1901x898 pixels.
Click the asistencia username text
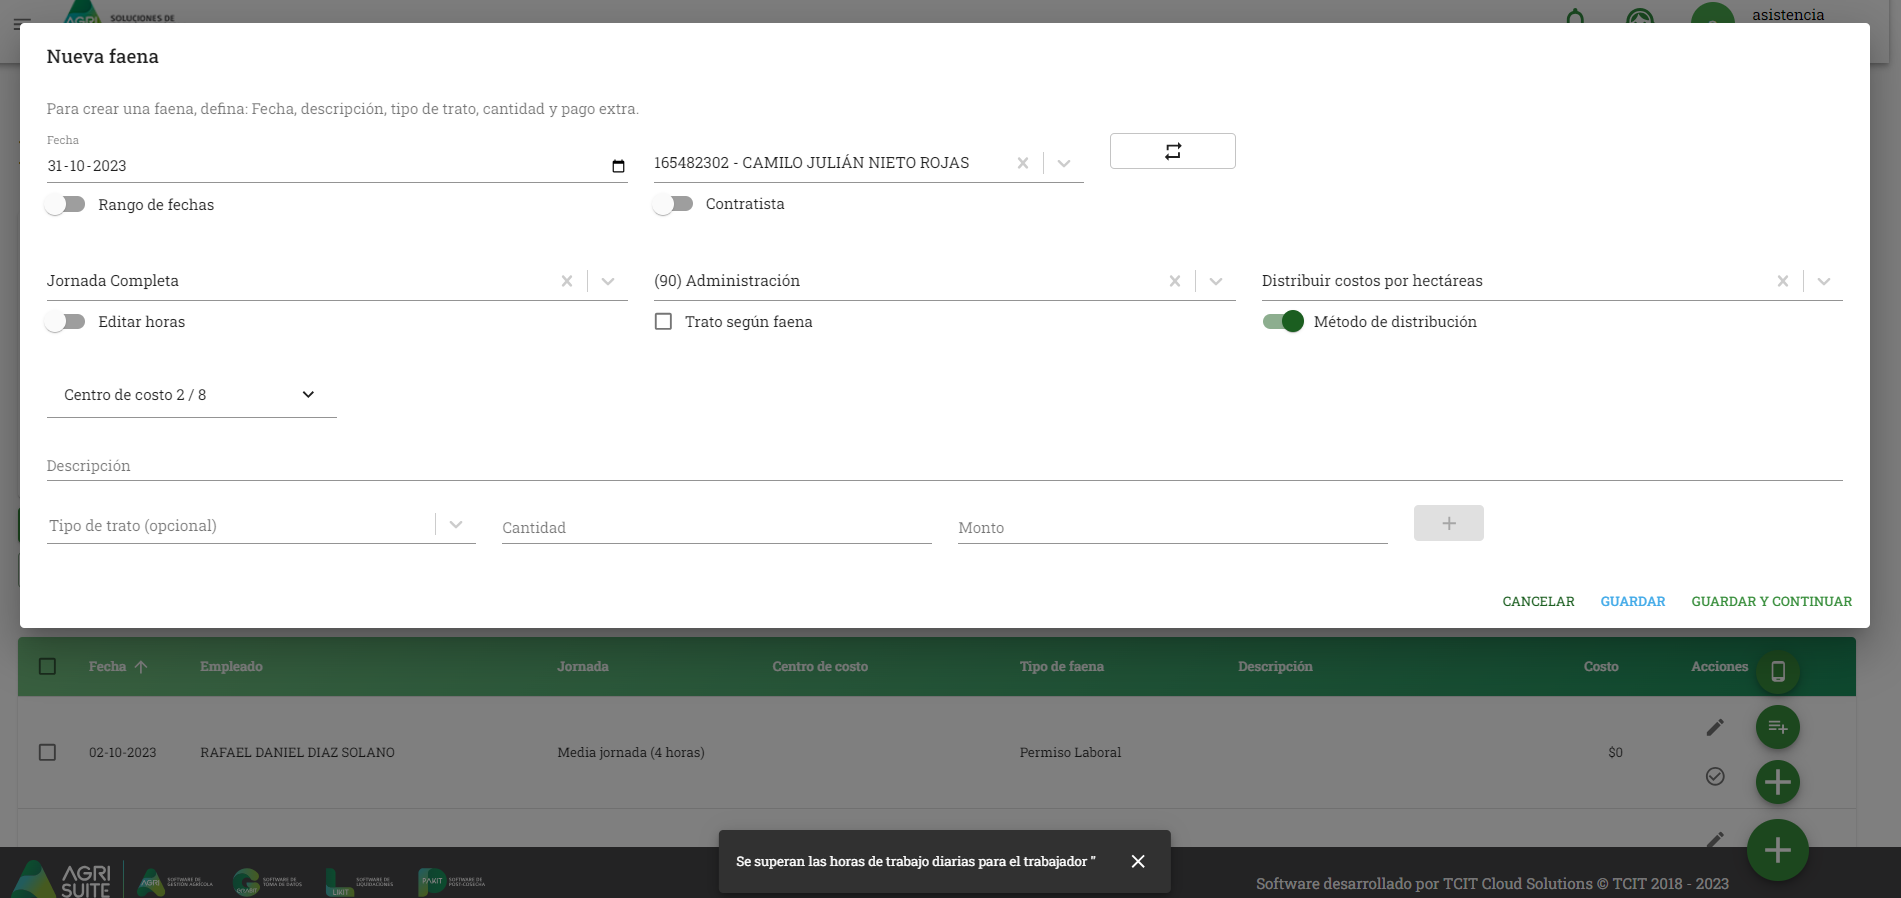coord(1788,15)
